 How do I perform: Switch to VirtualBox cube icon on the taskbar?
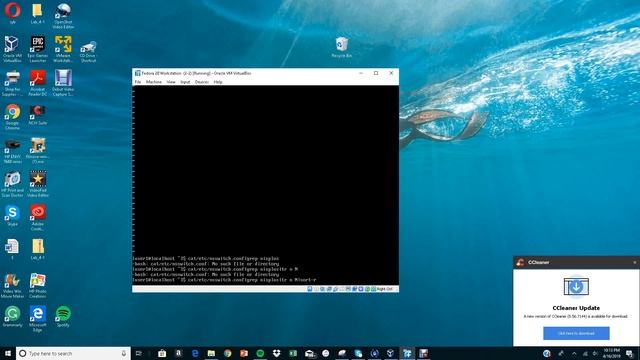click(391, 353)
